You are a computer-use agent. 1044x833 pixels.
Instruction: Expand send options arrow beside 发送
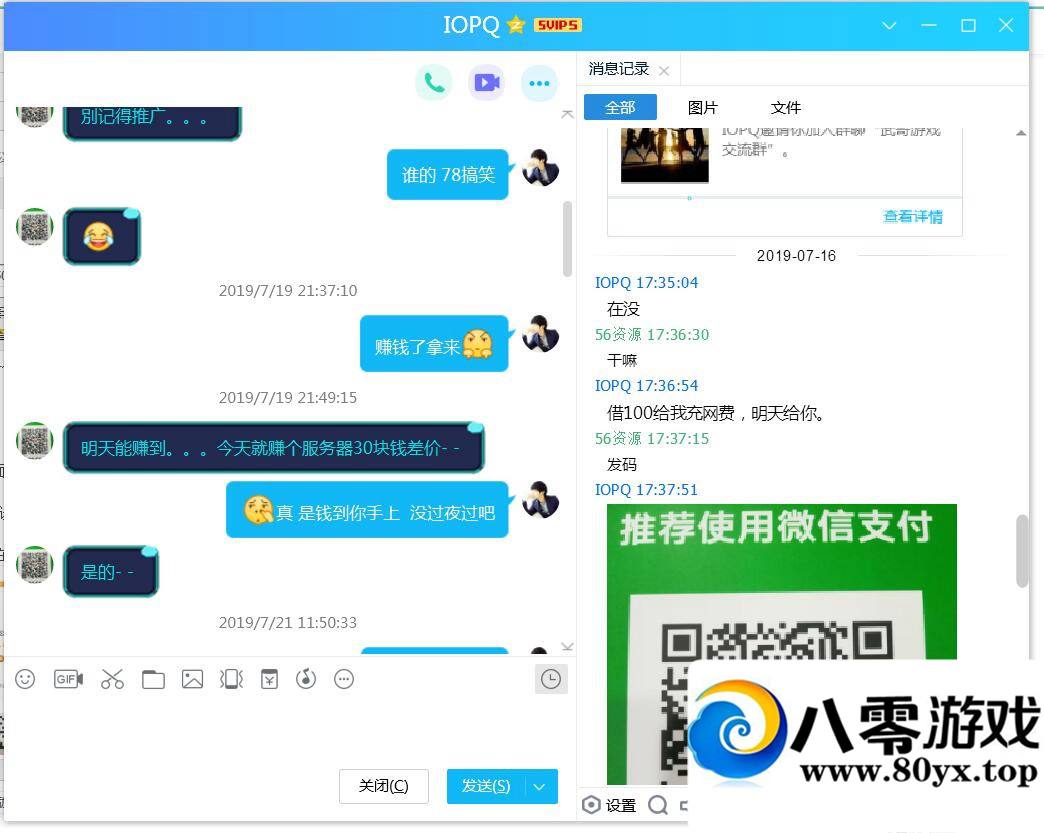tap(540, 786)
